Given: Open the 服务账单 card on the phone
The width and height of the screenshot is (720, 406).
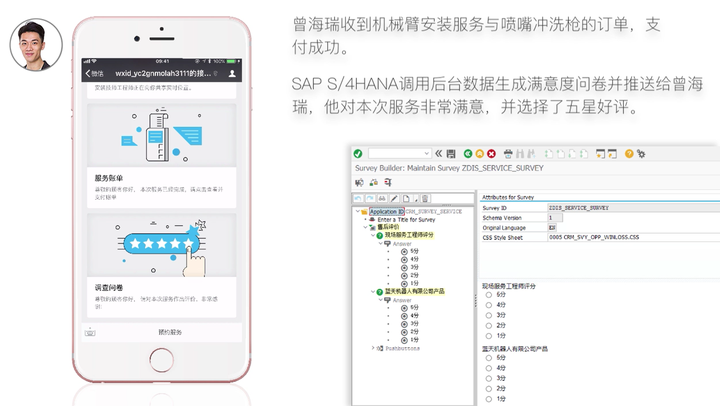Looking at the screenshot, I should point(162,156).
